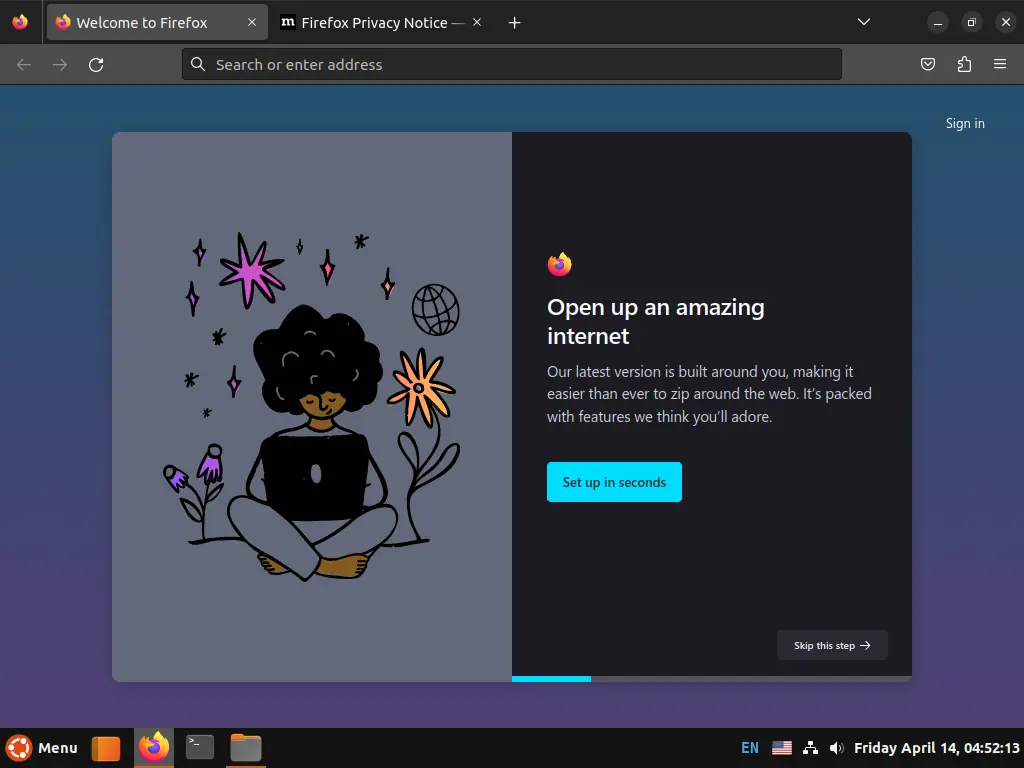Click the onboarding progress bar
Image resolution: width=1024 pixels, height=768 pixels.
[x=711, y=679]
